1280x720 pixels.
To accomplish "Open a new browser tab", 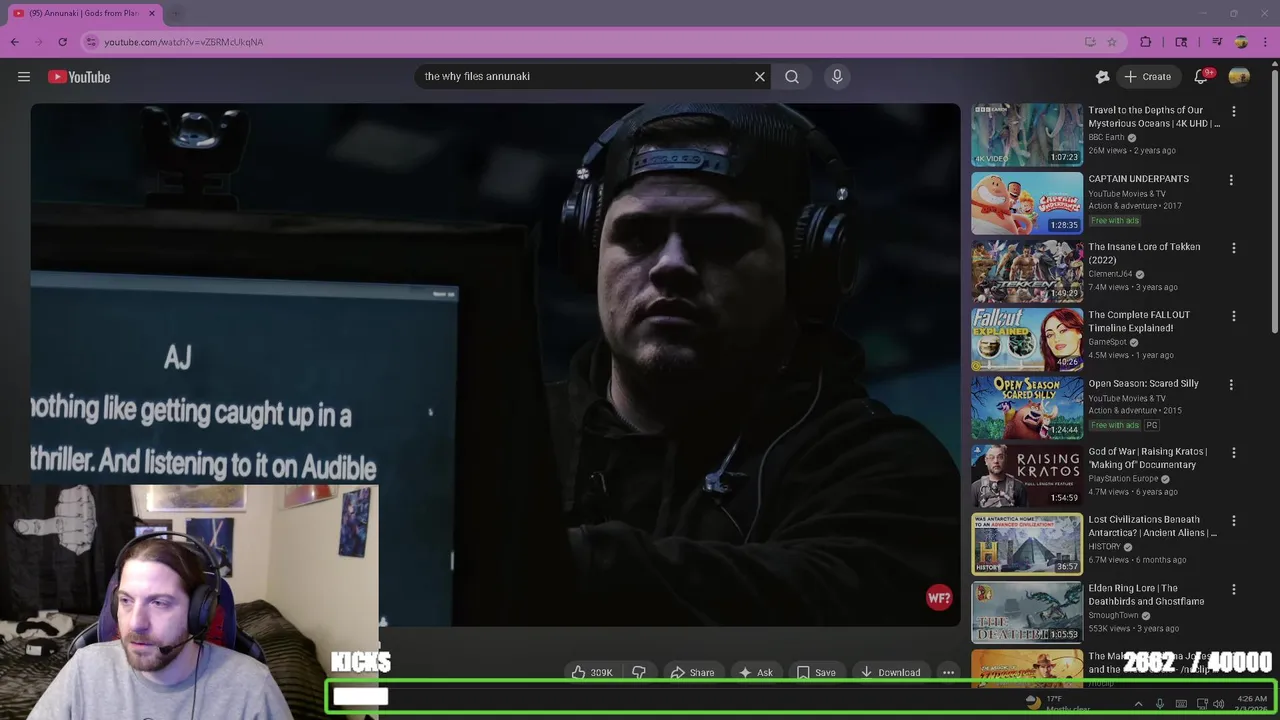I will pyautogui.click(x=176, y=13).
